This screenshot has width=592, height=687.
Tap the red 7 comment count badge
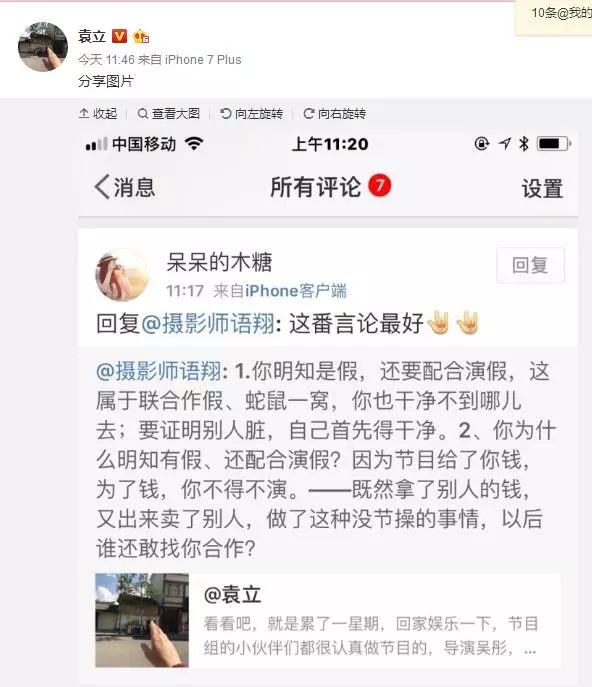point(379,185)
